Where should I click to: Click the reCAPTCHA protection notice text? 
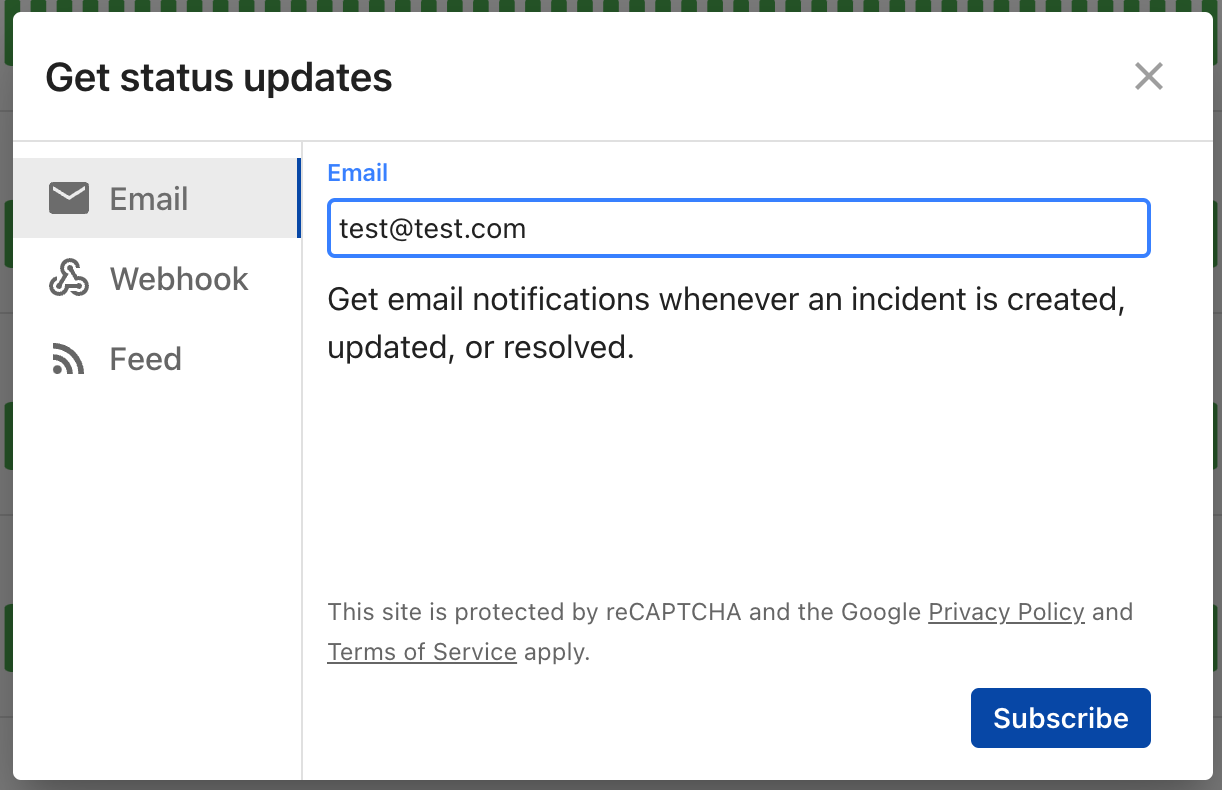coord(731,632)
